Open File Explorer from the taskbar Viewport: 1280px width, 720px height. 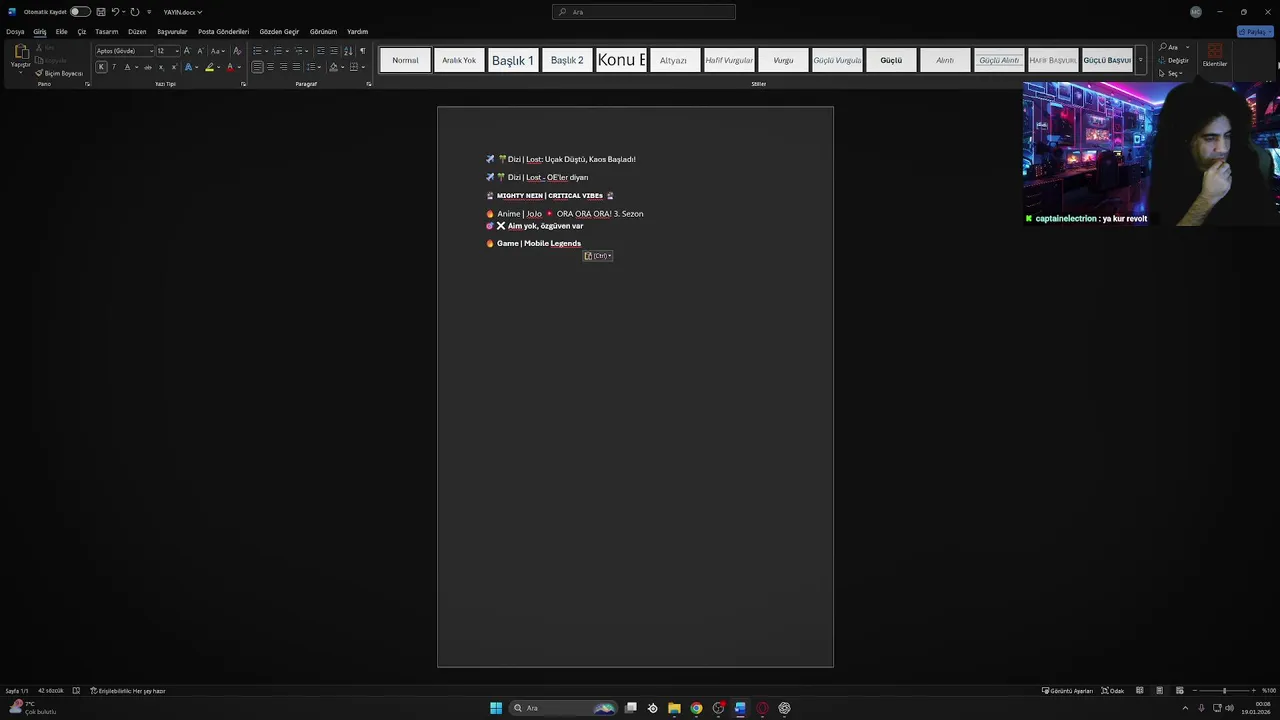(x=674, y=708)
